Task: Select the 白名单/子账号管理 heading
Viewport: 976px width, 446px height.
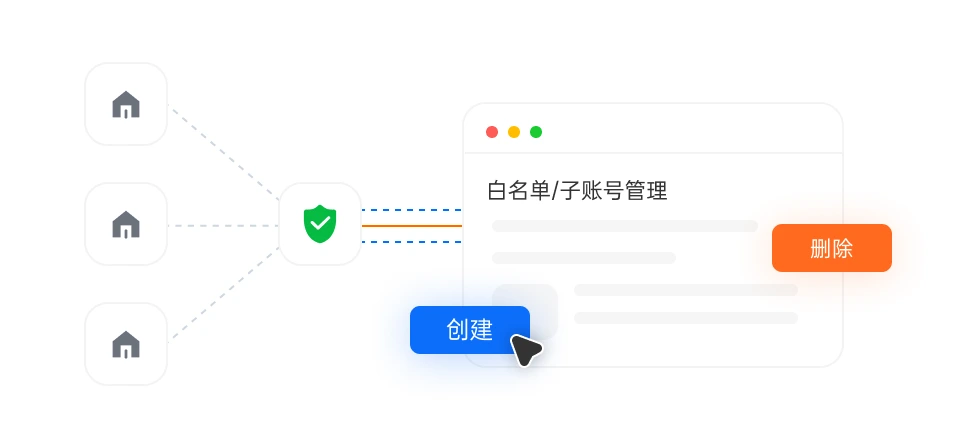Action: pyautogui.click(x=577, y=190)
